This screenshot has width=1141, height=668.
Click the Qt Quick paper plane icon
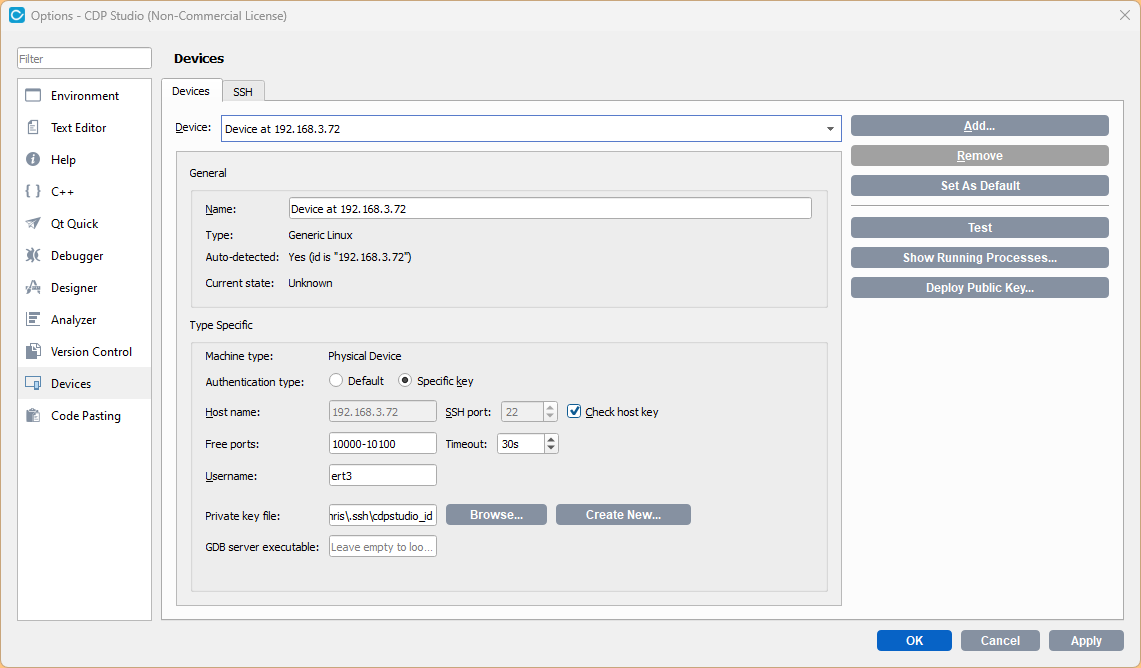click(x=33, y=223)
